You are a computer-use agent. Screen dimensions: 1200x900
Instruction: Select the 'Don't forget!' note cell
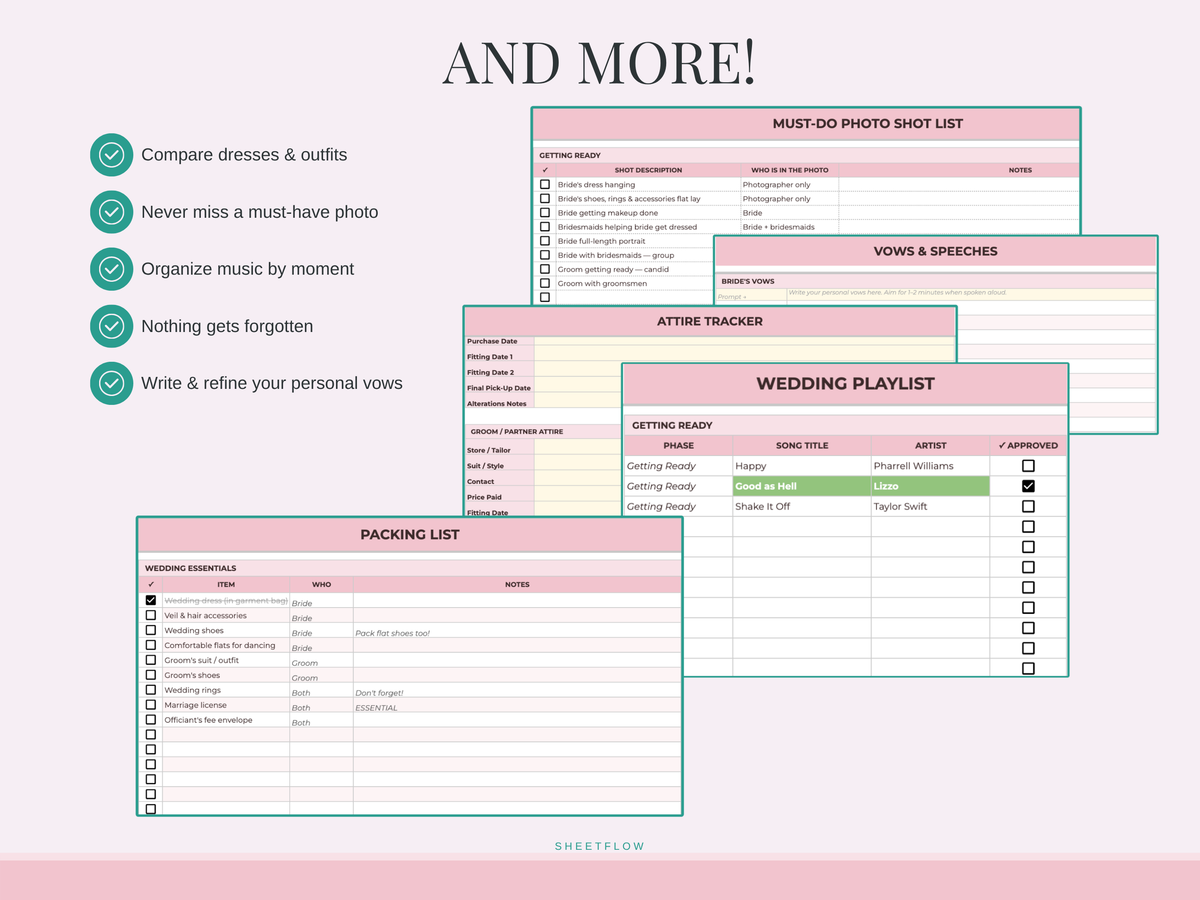(517, 692)
